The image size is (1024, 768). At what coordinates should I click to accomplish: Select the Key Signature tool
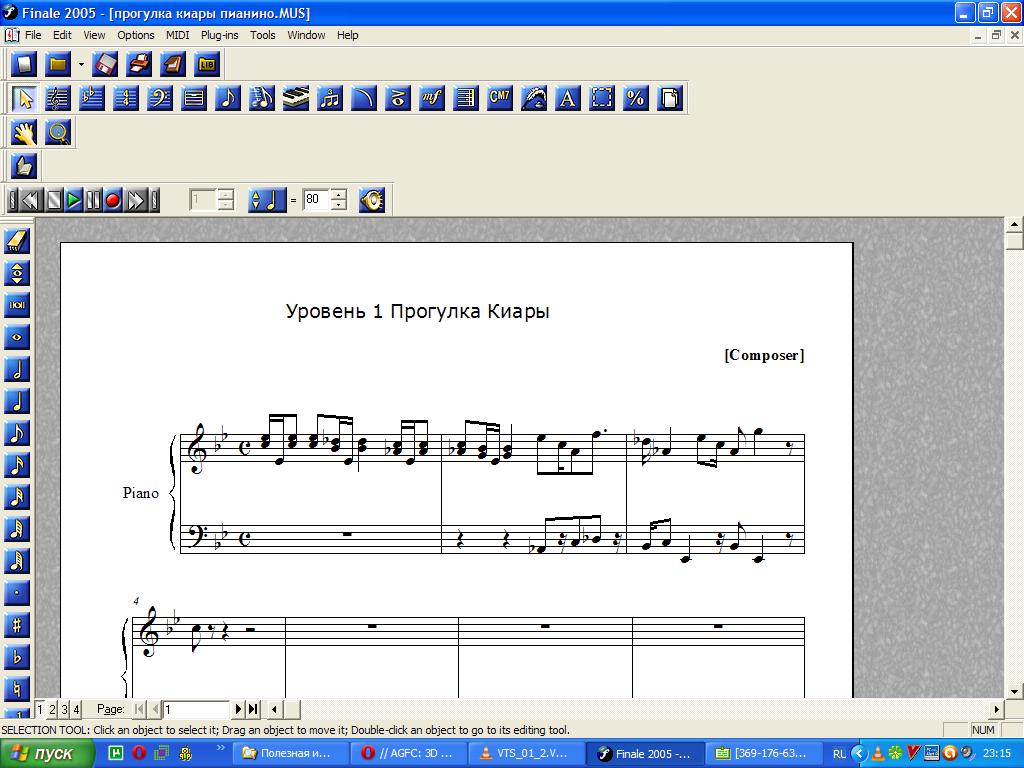coord(92,98)
